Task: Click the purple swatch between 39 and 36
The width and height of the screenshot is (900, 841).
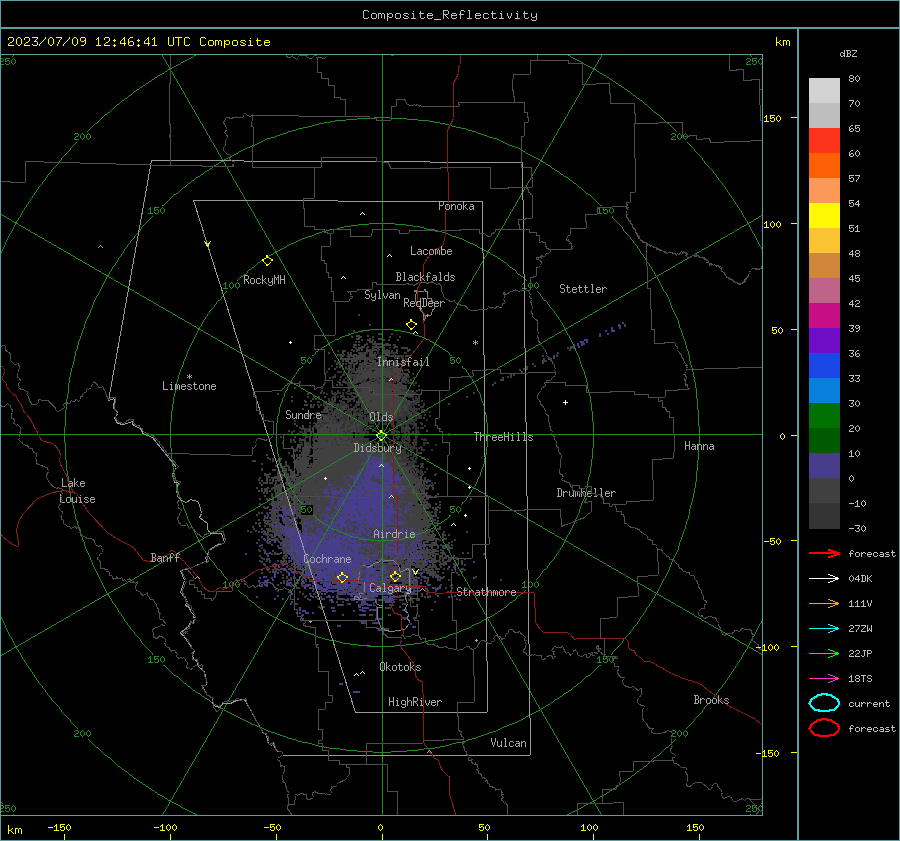Action: pyautogui.click(x=824, y=340)
